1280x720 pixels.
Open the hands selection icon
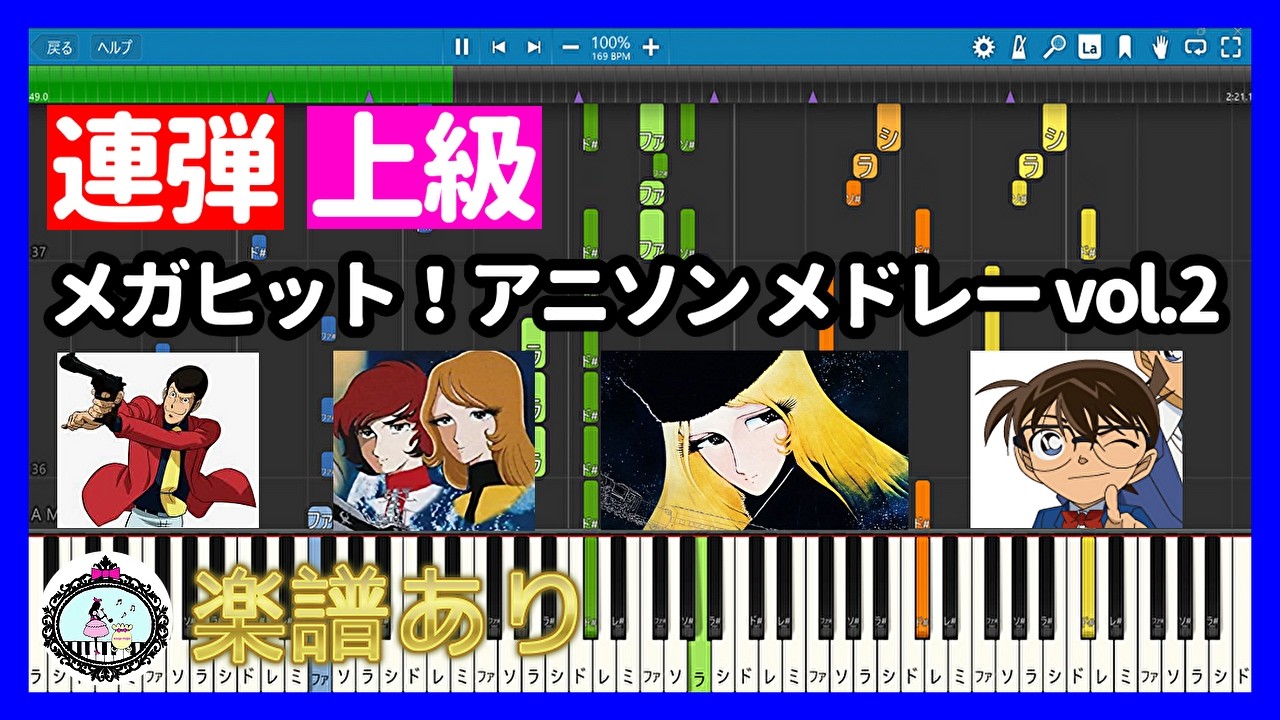(x=1160, y=47)
